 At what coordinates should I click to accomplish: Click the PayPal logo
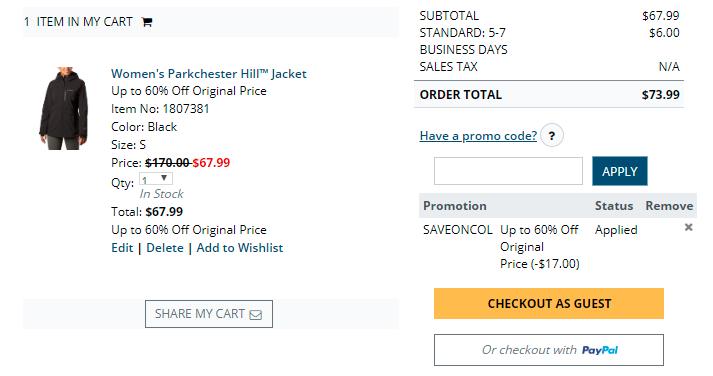coord(600,350)
